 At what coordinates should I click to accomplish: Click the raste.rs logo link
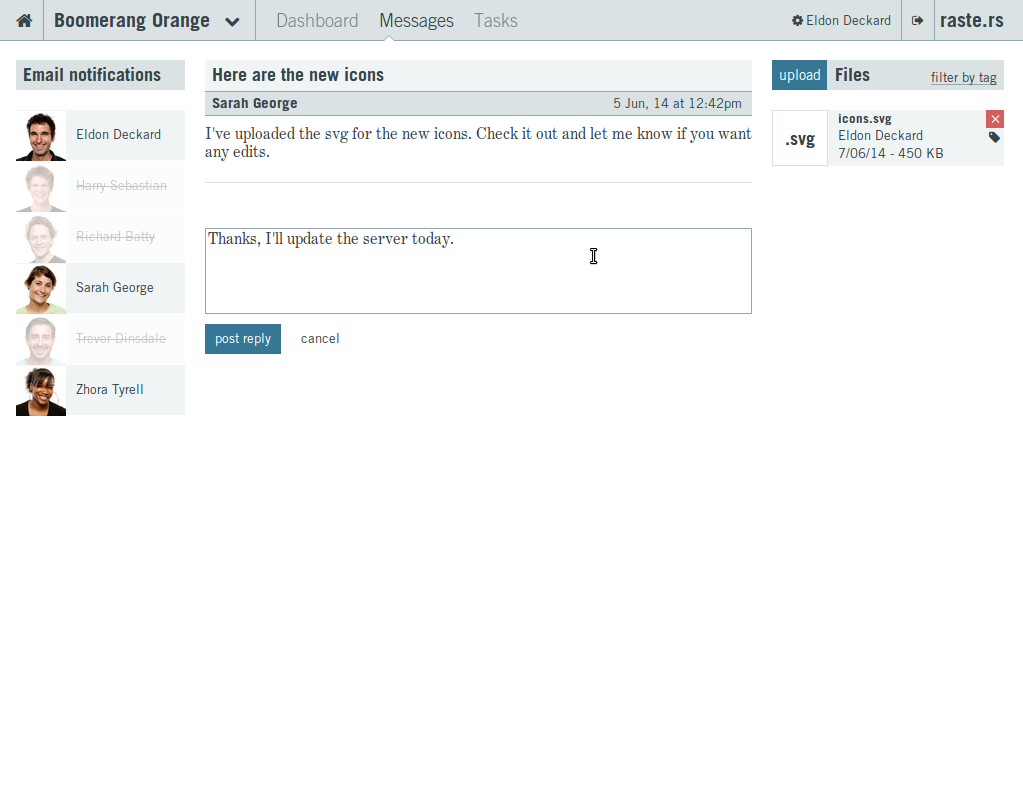pos(971,20)
